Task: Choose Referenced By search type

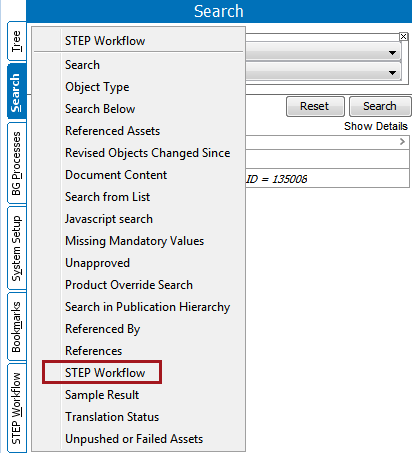Action: coord(103,329)
